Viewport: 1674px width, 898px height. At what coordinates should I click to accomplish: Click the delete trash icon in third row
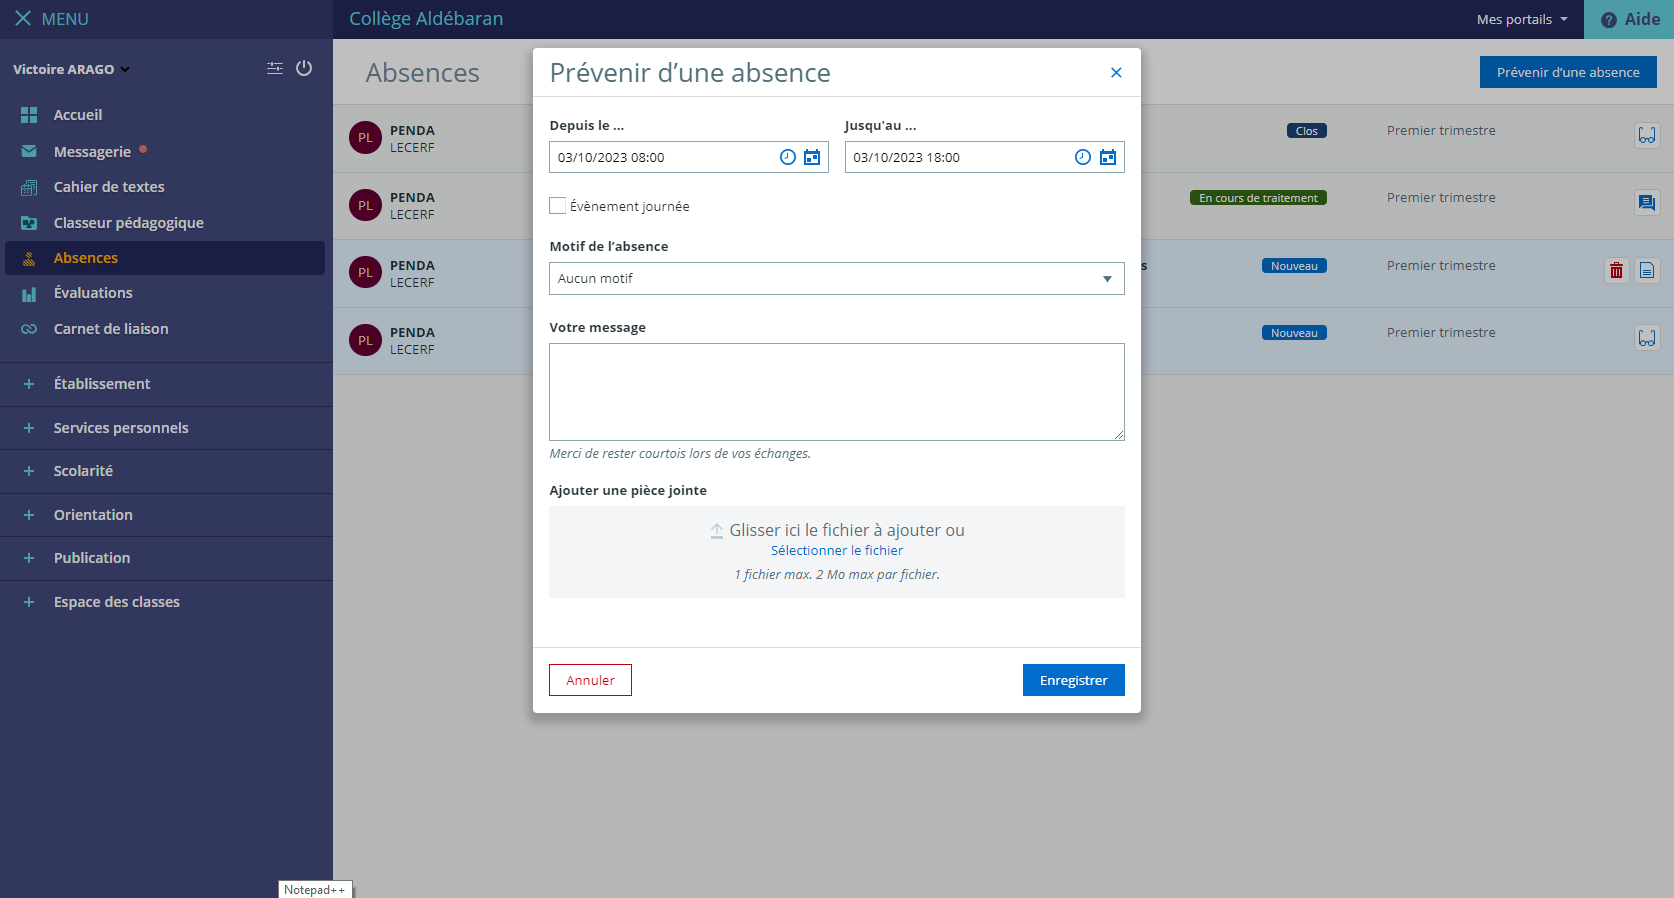point(1617,270)
